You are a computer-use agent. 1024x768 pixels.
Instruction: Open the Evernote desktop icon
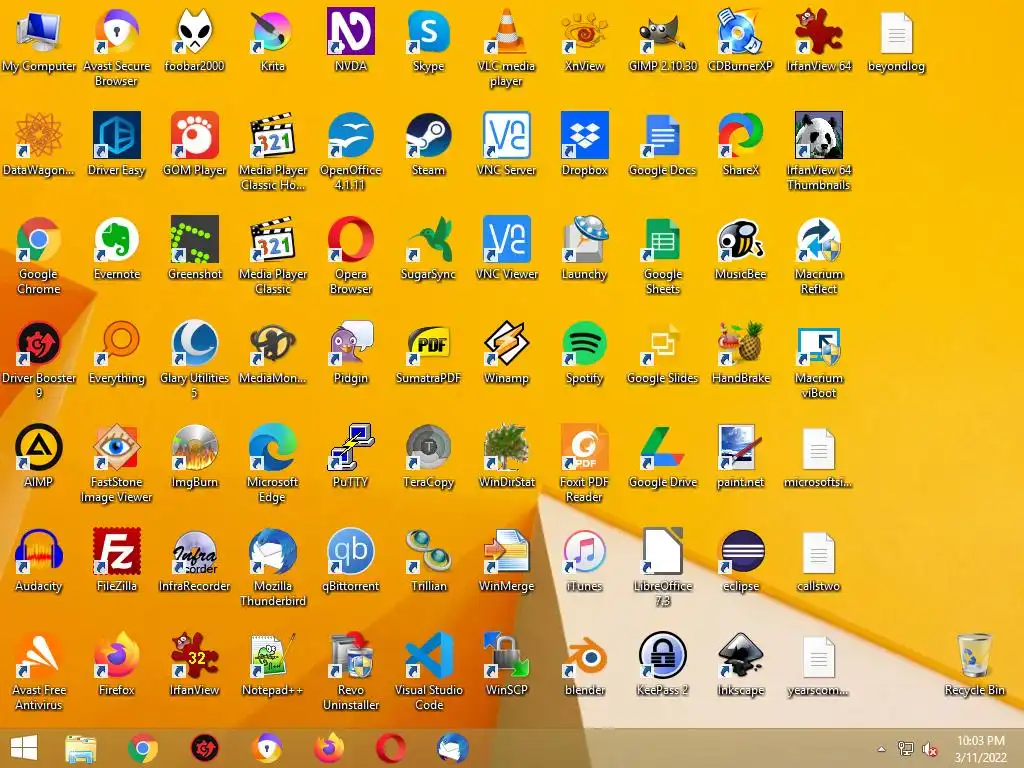pyautogui.click(x=116, y=239)
